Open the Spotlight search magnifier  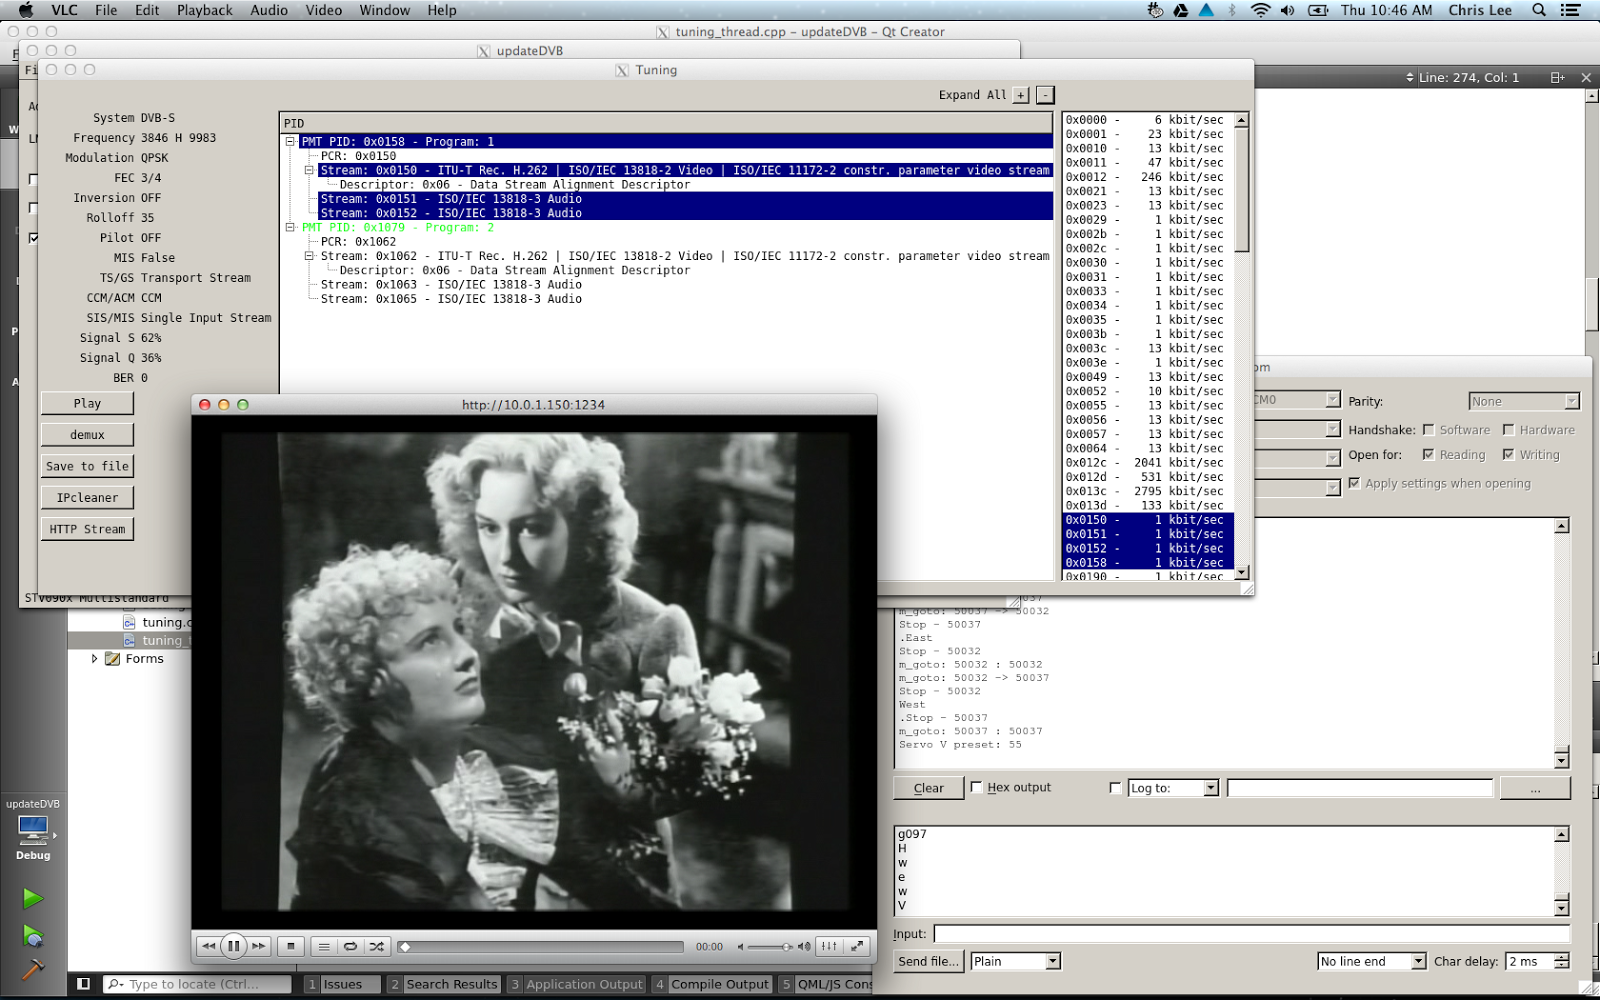point(1539,10)
